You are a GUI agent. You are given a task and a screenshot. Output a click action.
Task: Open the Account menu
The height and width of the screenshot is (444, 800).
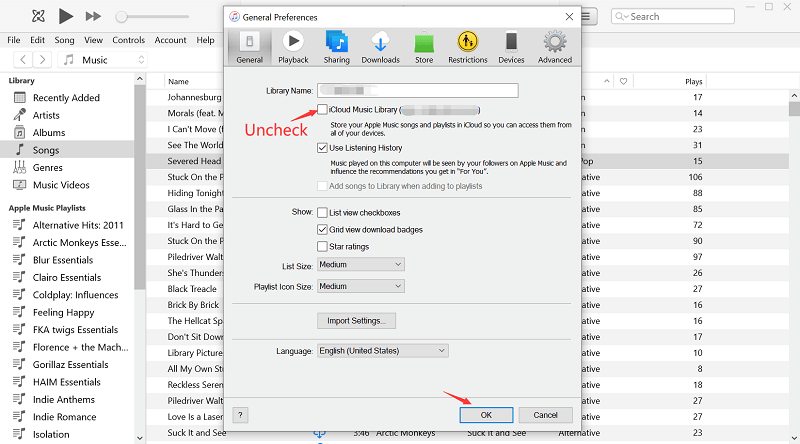click(170, 40)
